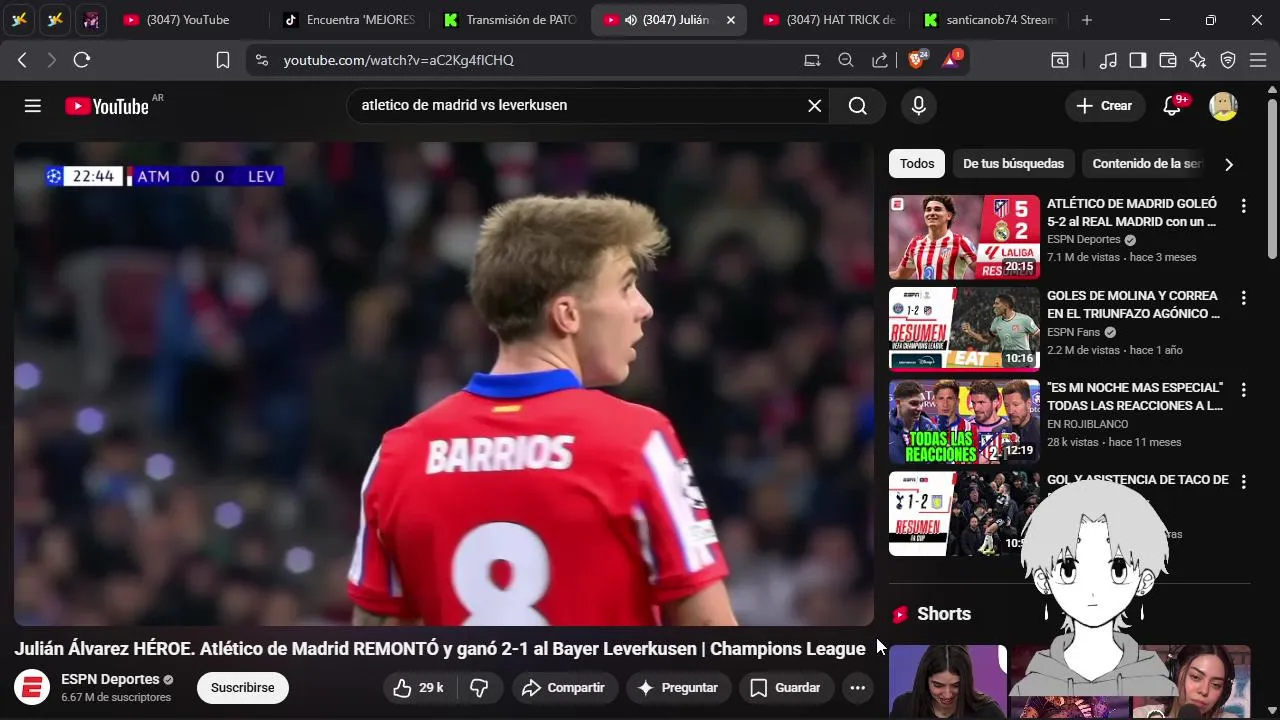Open the TODAS LAS REACCIONES thumbnail

coord(964,421)
